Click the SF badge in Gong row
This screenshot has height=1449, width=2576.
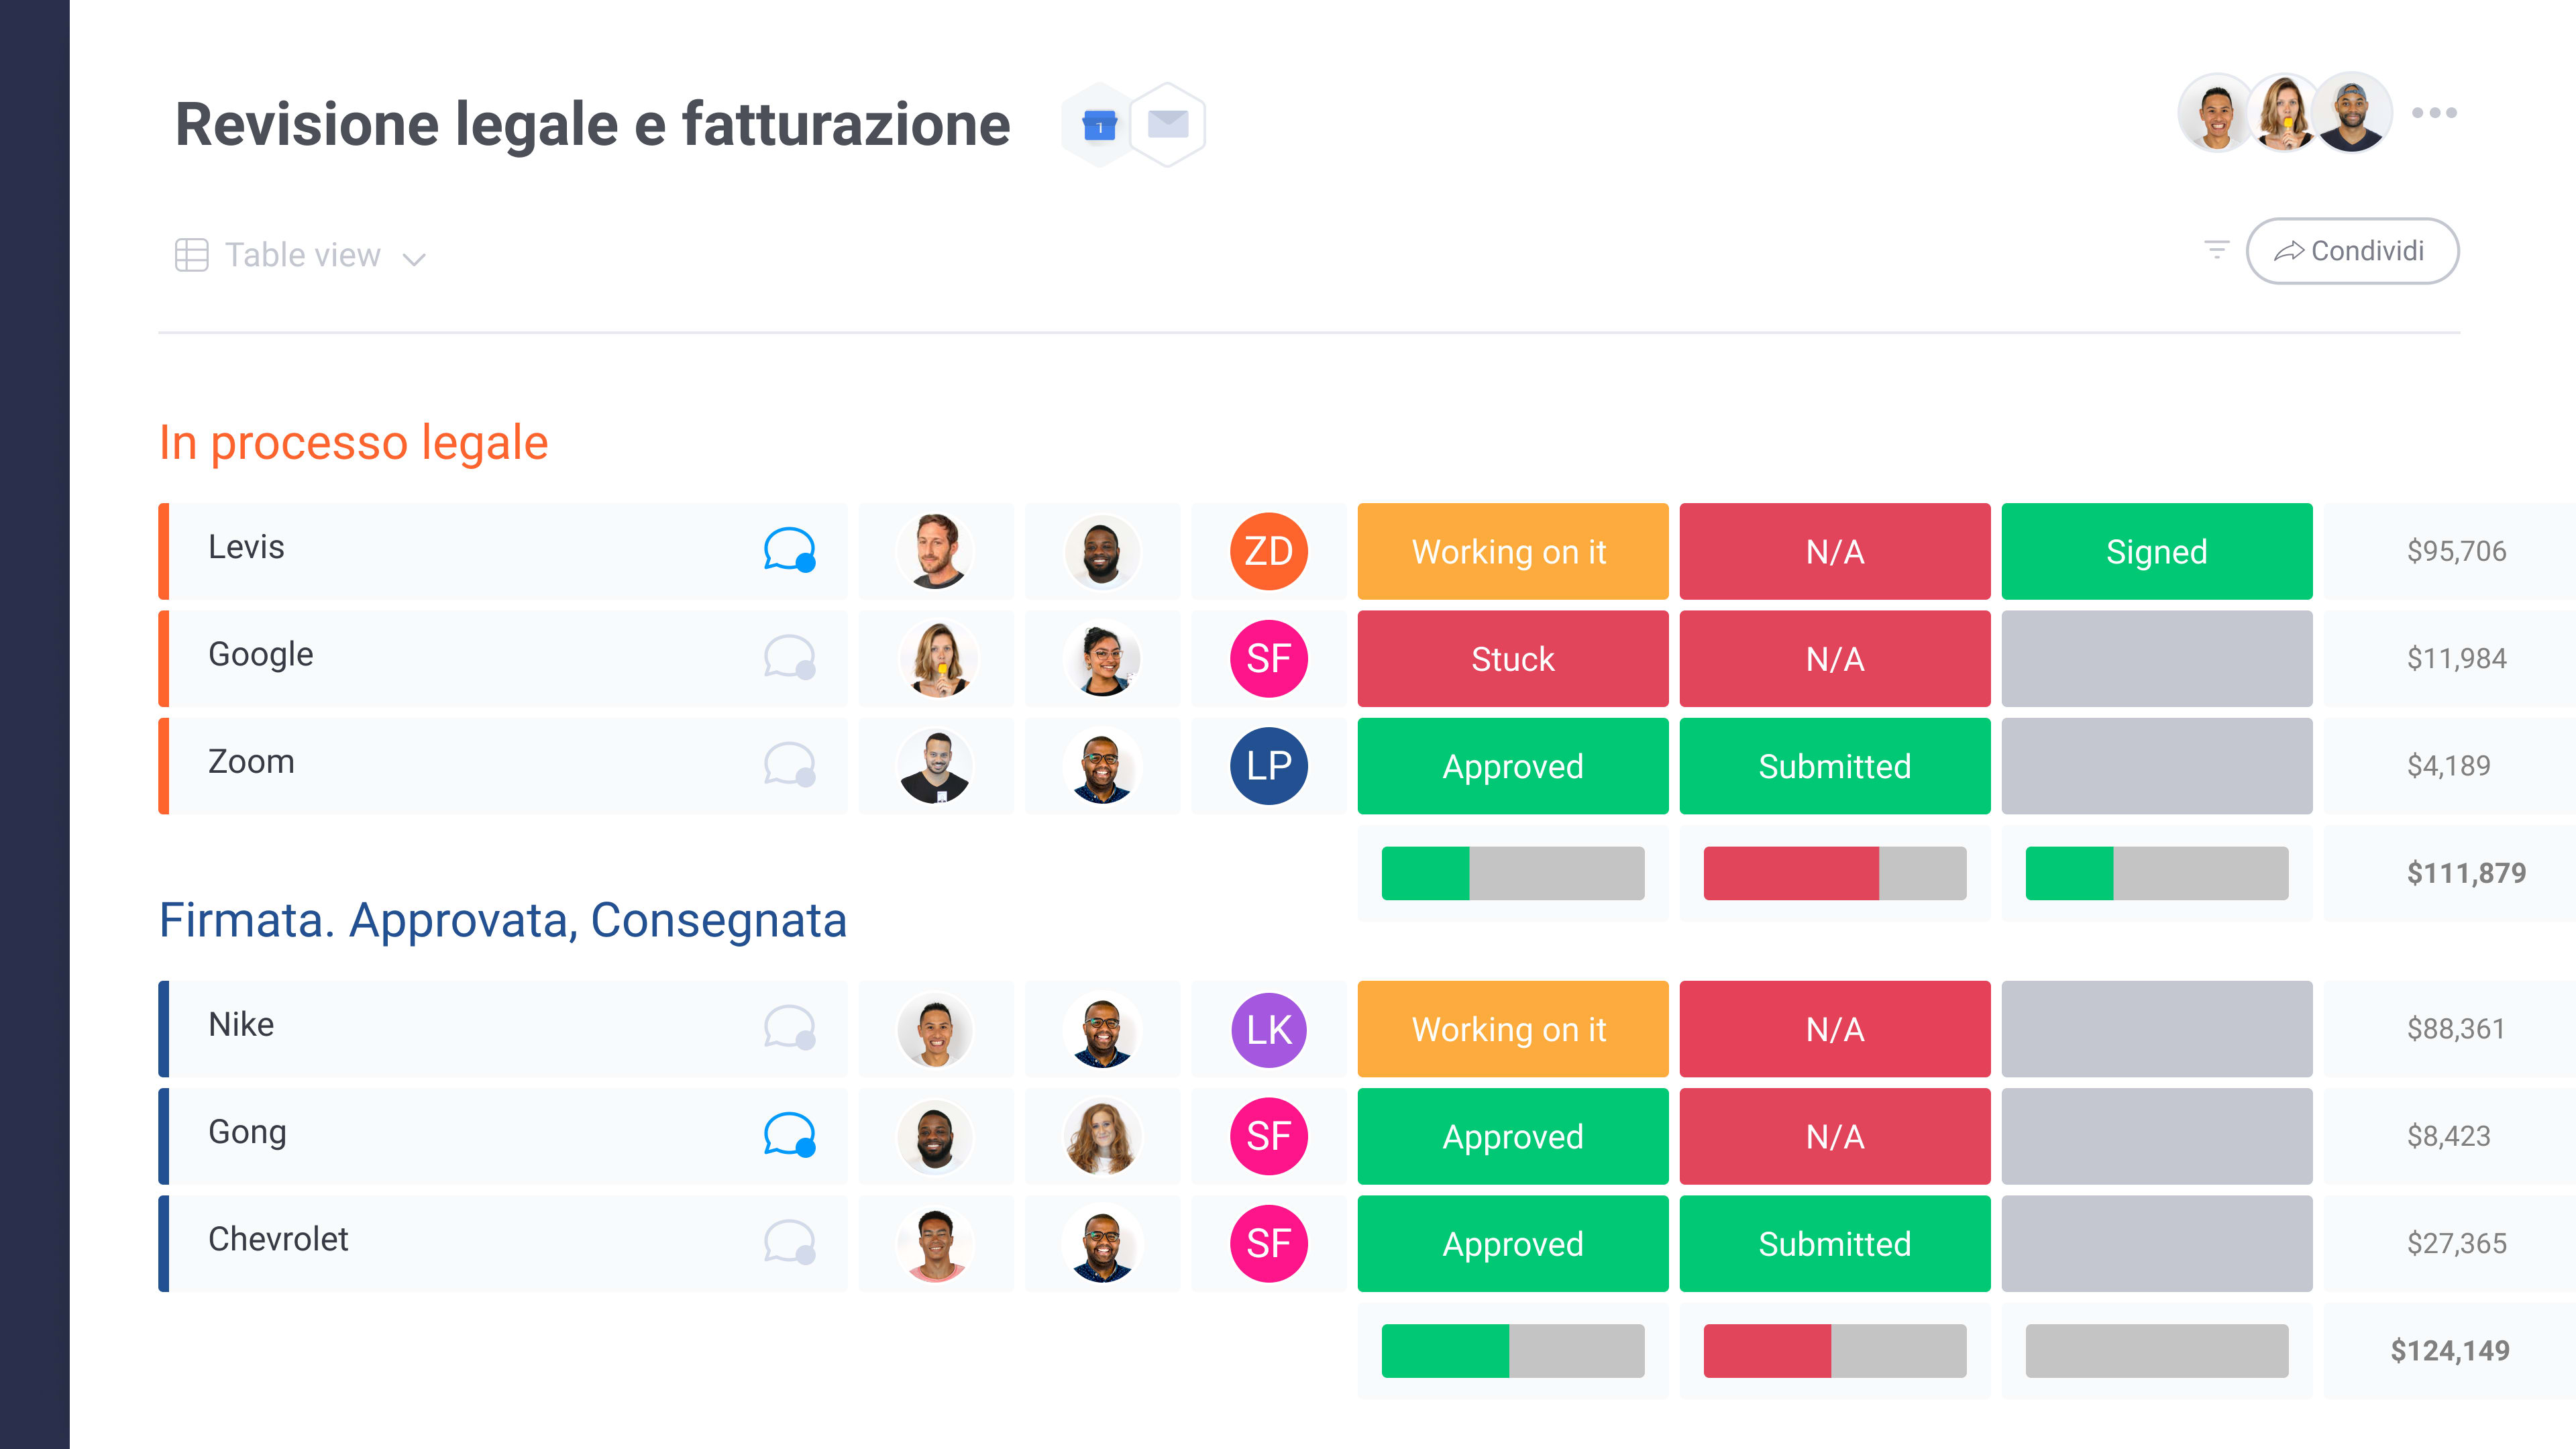tap(1269, 1136)
